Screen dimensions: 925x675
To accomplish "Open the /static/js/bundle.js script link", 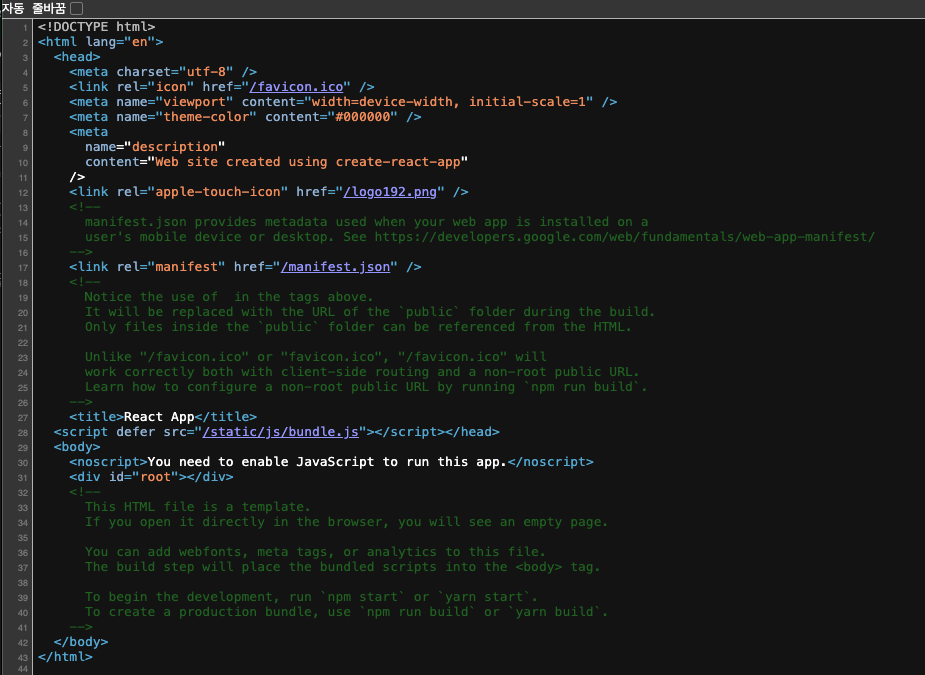I will coord(280,432).
